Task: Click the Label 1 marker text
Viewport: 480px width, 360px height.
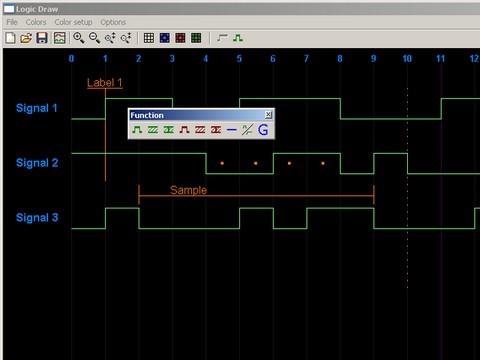Action: pyautogui.click(x=105, y=83)
